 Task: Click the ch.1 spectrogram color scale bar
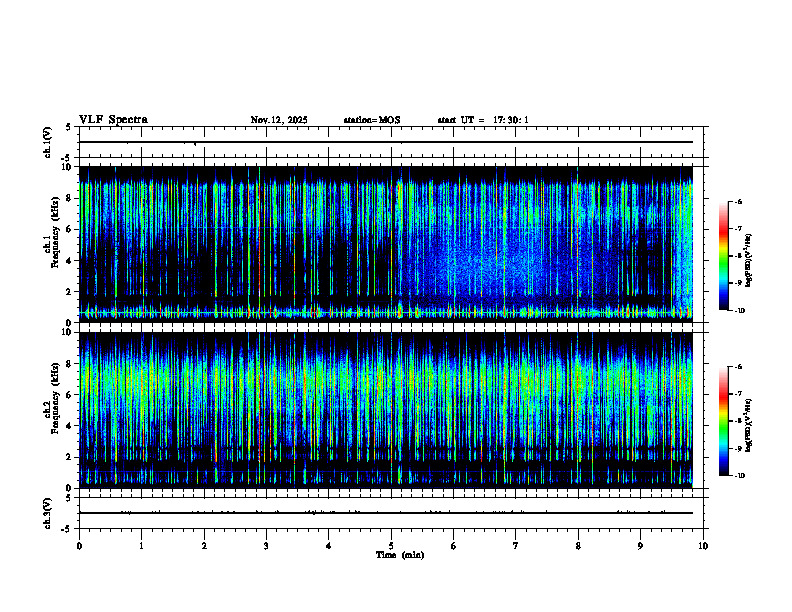[723, 256]
